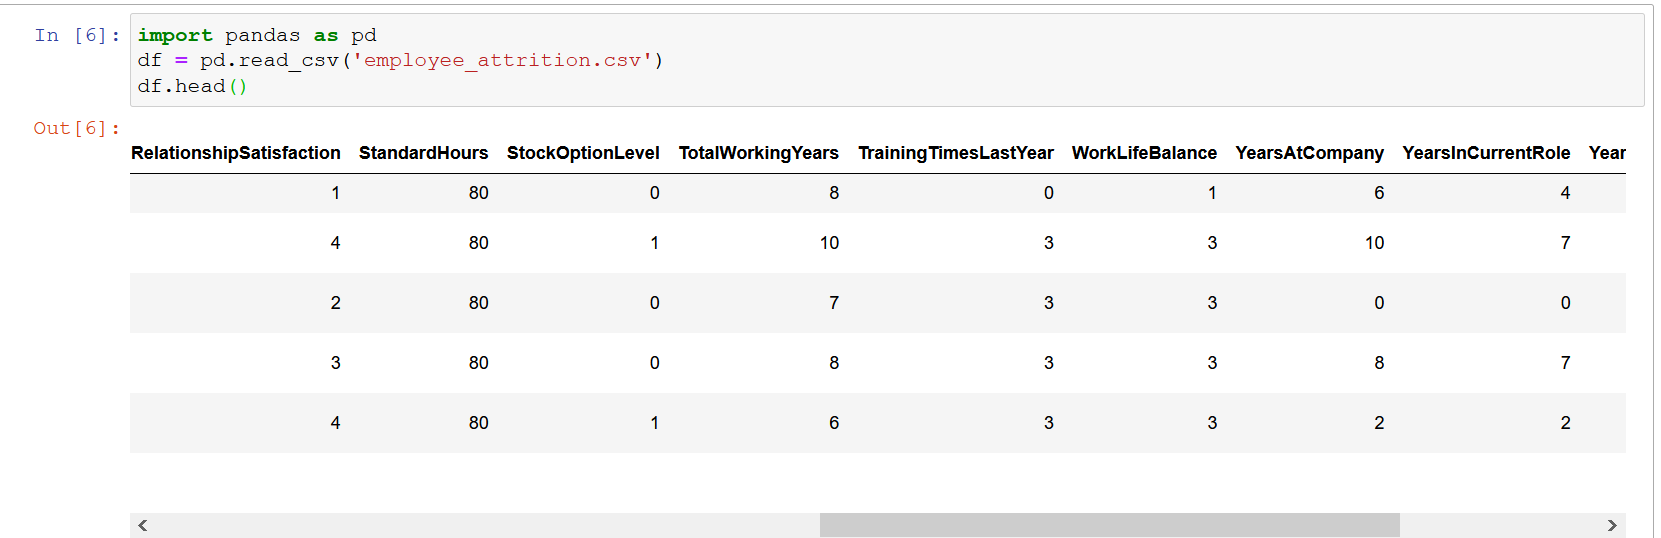Click inside the code input cell
The image size is (1661, 538).
[x=887, y=60]
